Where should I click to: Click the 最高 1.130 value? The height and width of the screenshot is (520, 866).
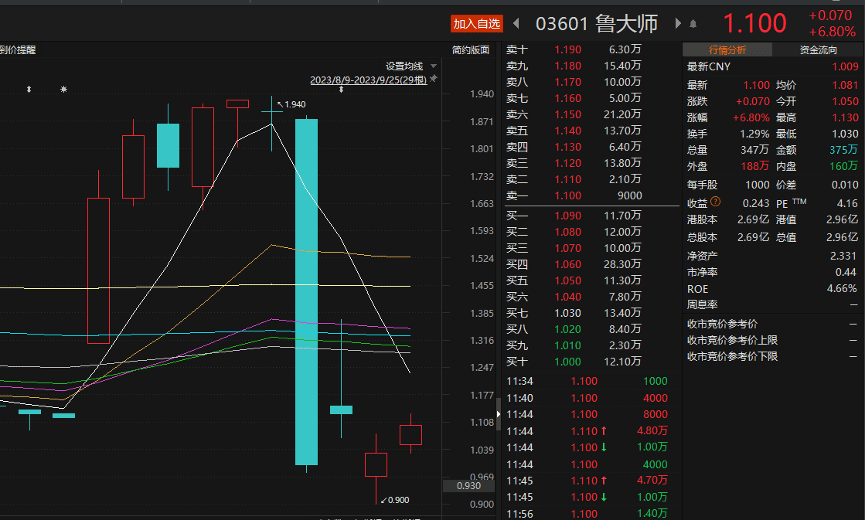tap(845, 118)
